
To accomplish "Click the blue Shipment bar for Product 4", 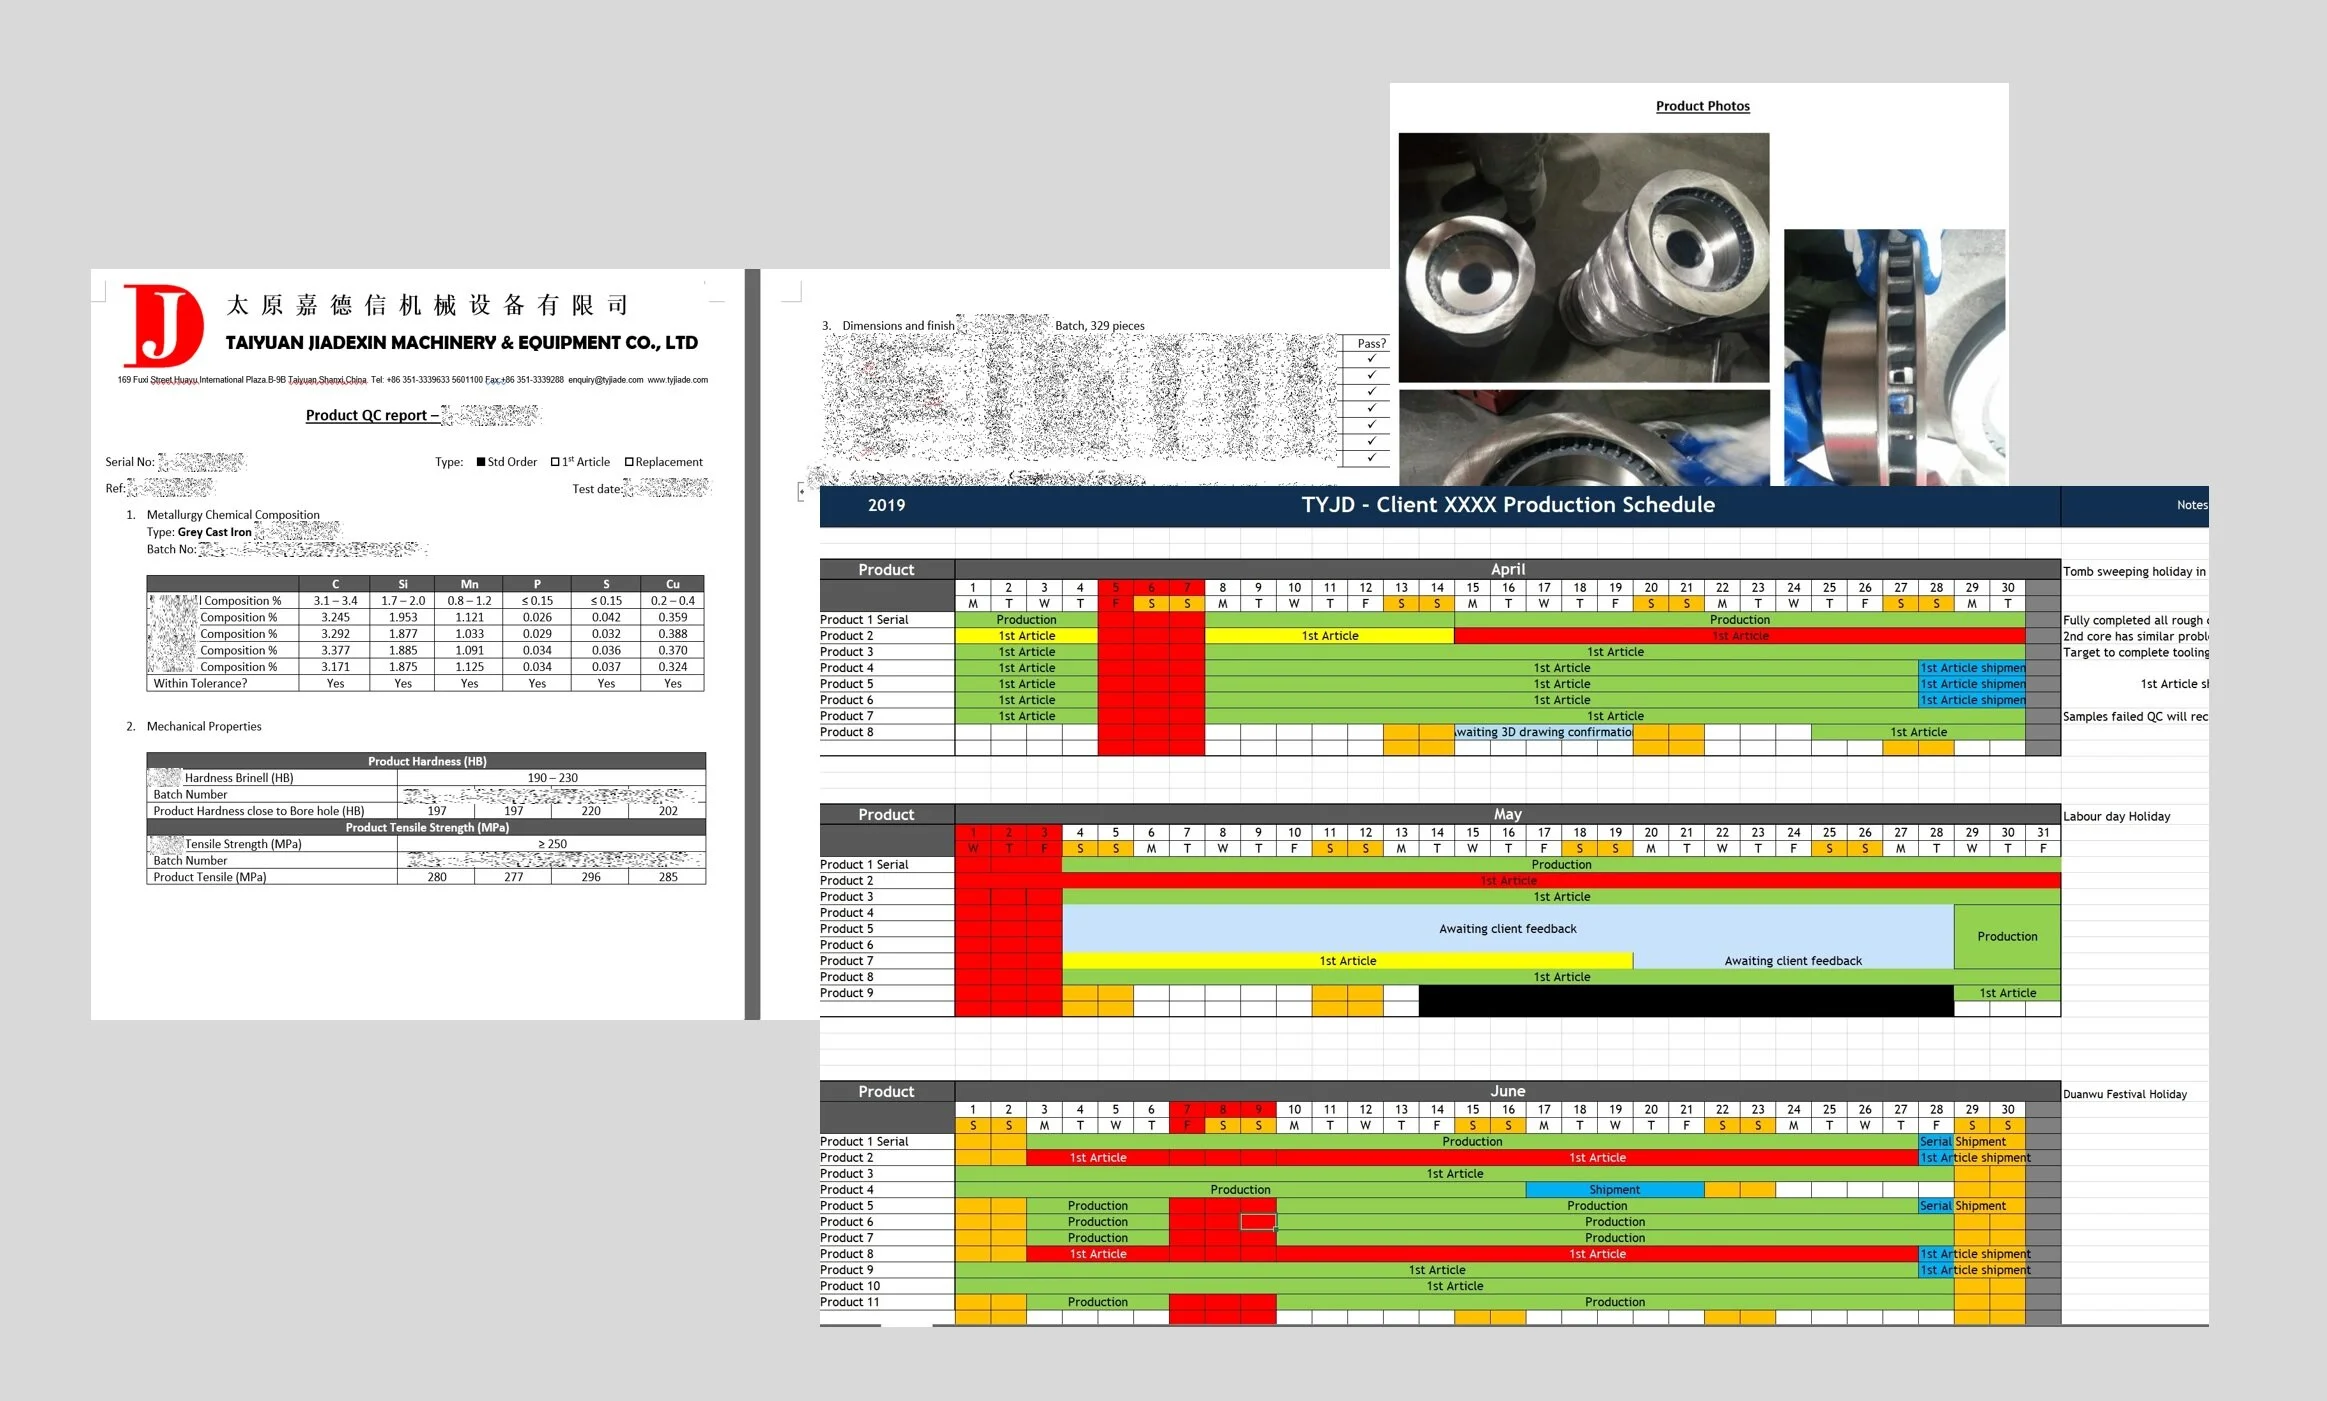I will click(1614, 1190).
